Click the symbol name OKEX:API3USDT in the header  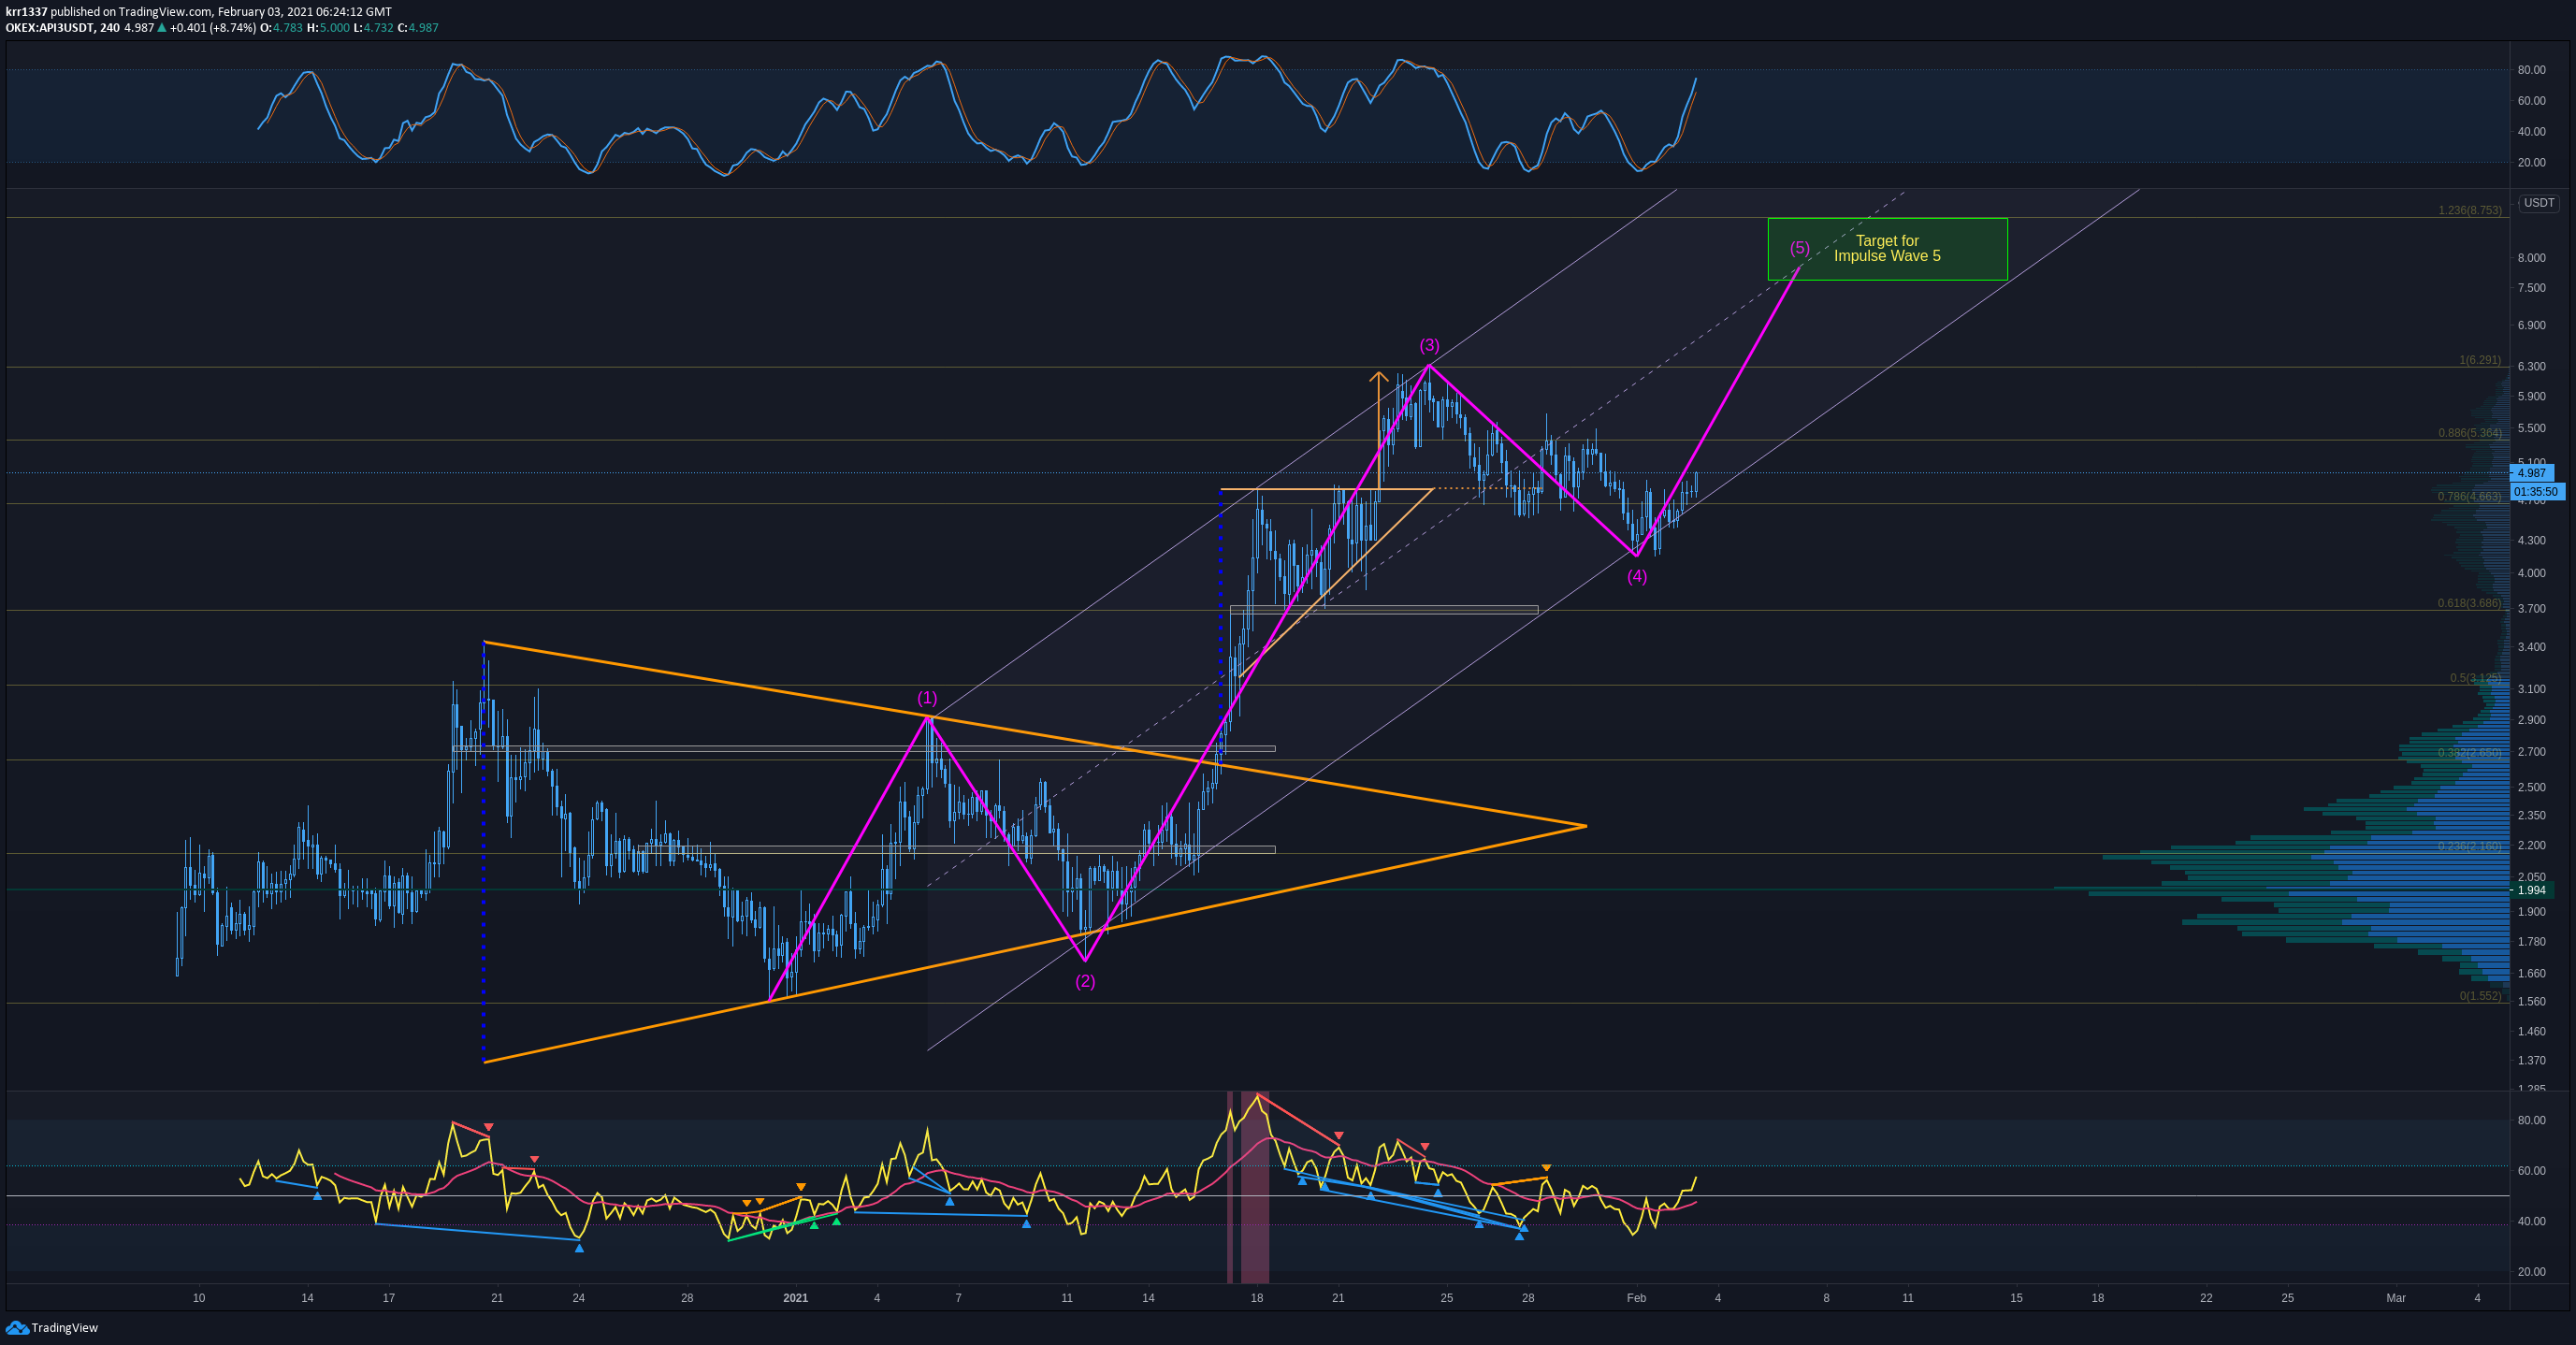click(x=50, y=28)
